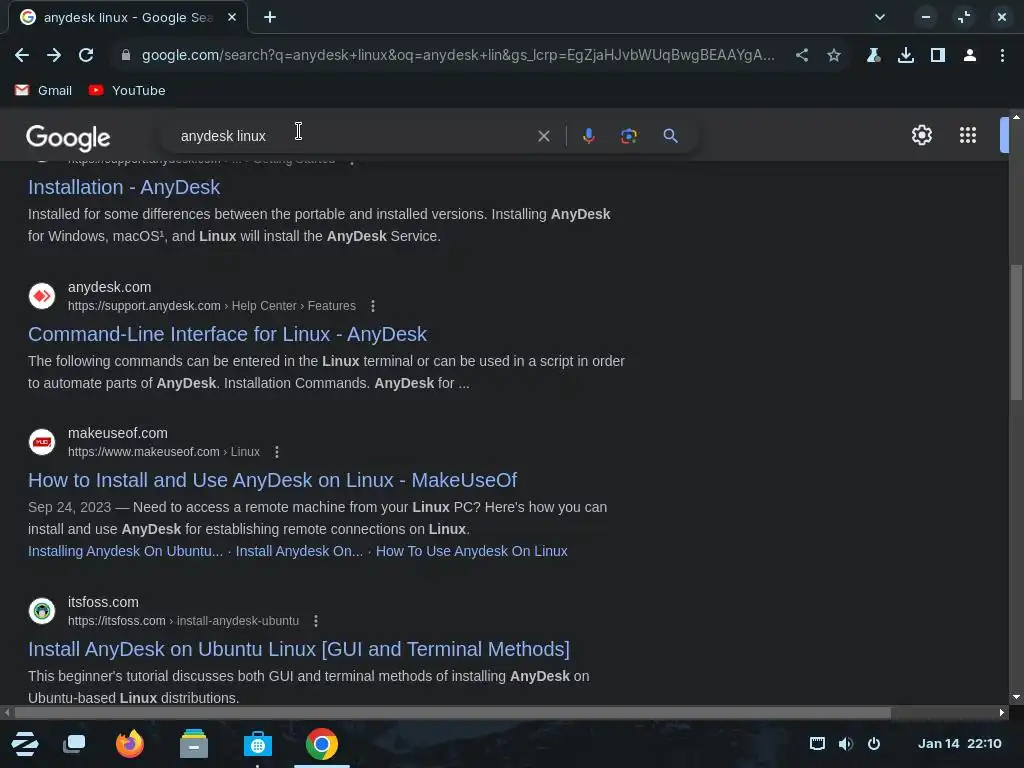
Task: Open the Google apps grid
Action: 968,135
